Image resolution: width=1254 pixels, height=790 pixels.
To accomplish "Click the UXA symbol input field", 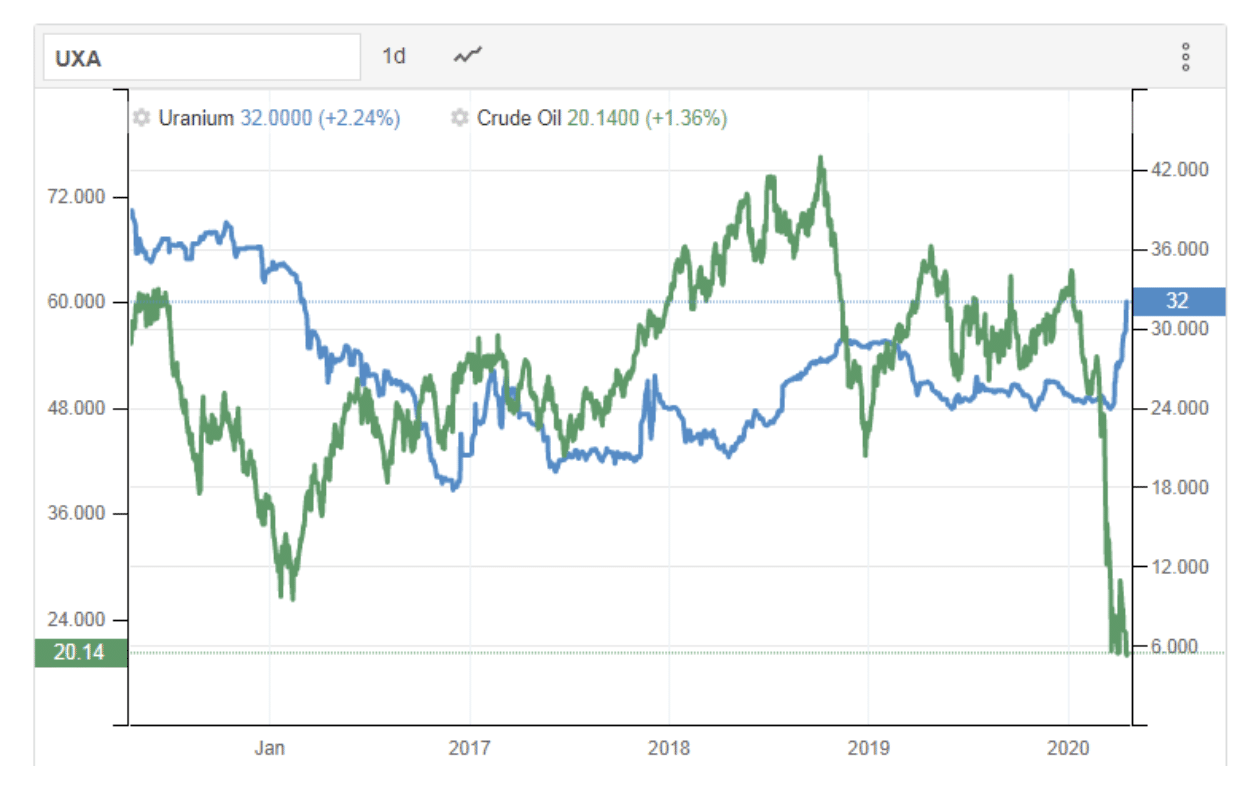I will coord(201,57).
